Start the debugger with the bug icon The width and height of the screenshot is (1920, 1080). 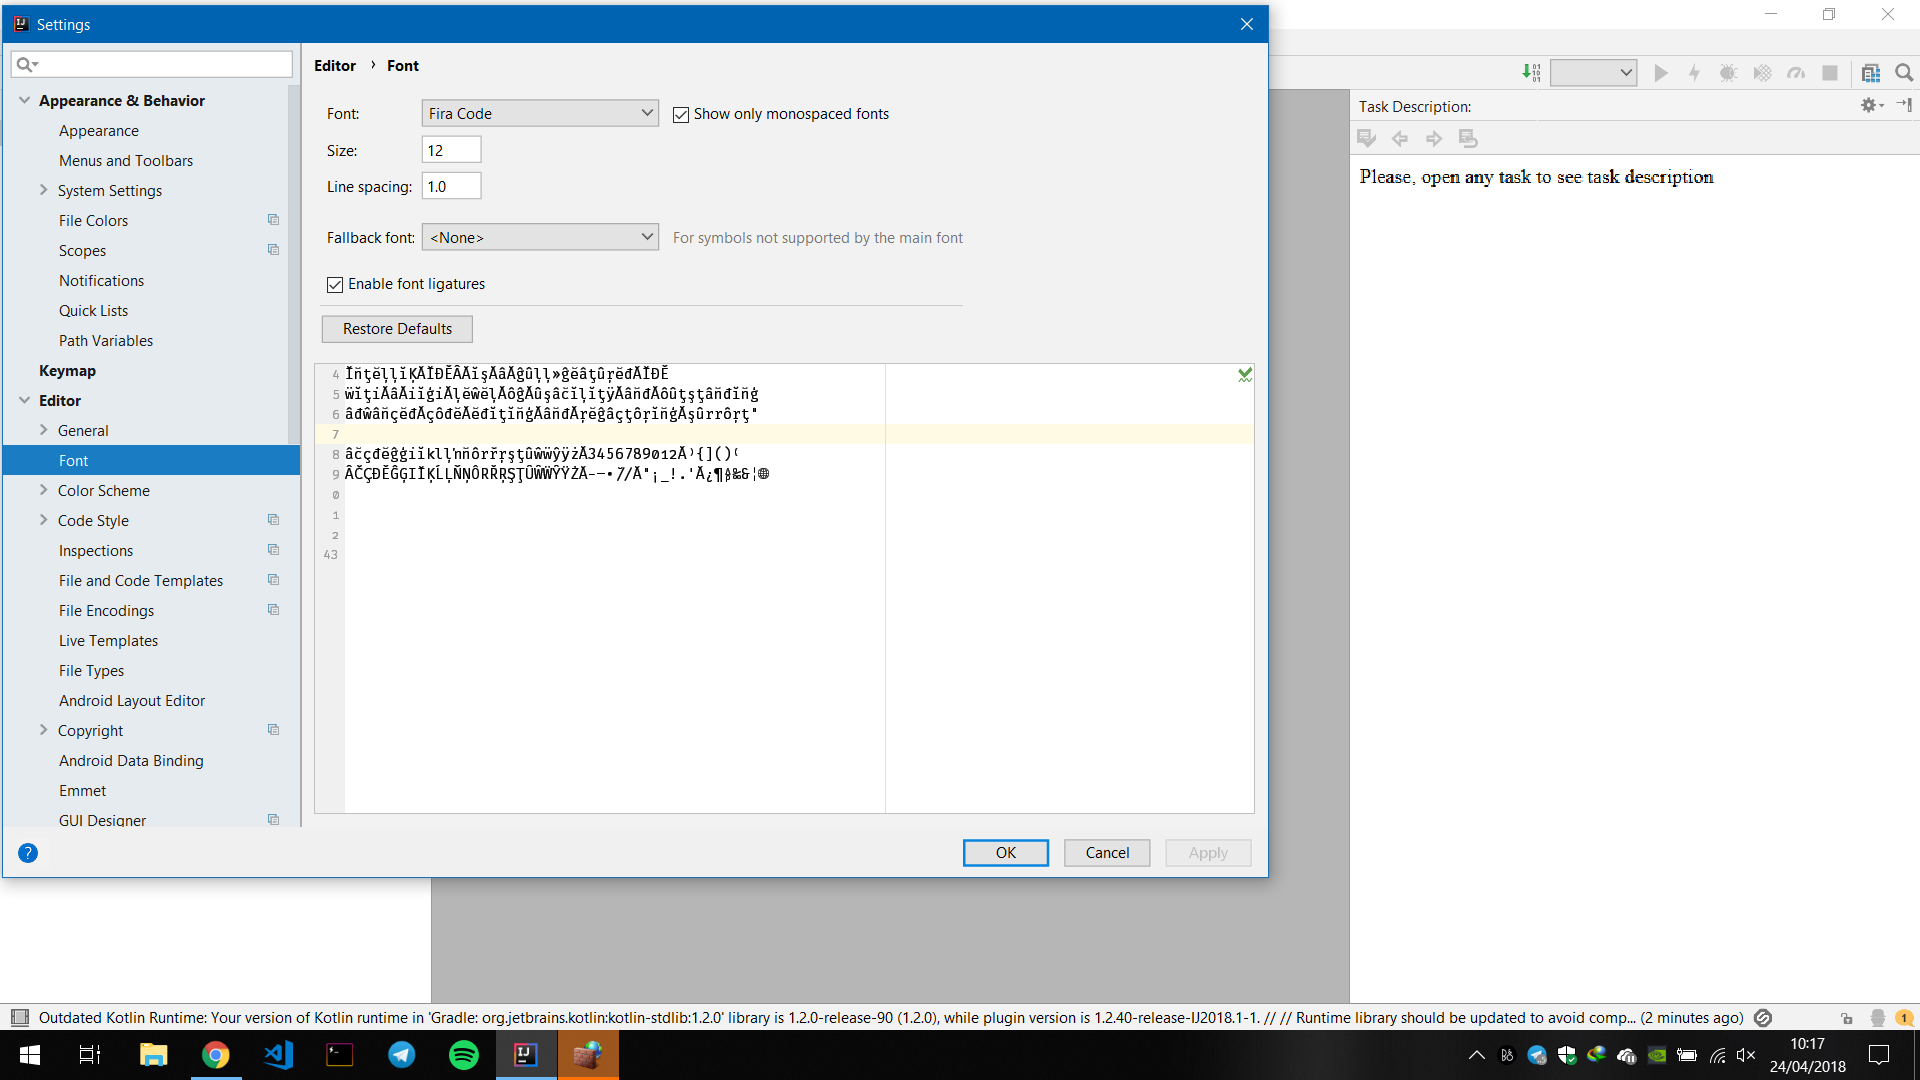(x=1728, y=72)
